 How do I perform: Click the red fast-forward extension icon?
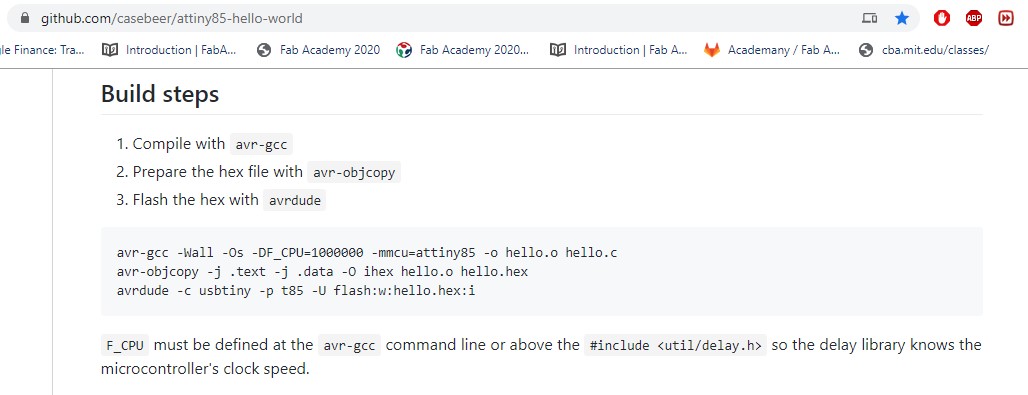1006,18
